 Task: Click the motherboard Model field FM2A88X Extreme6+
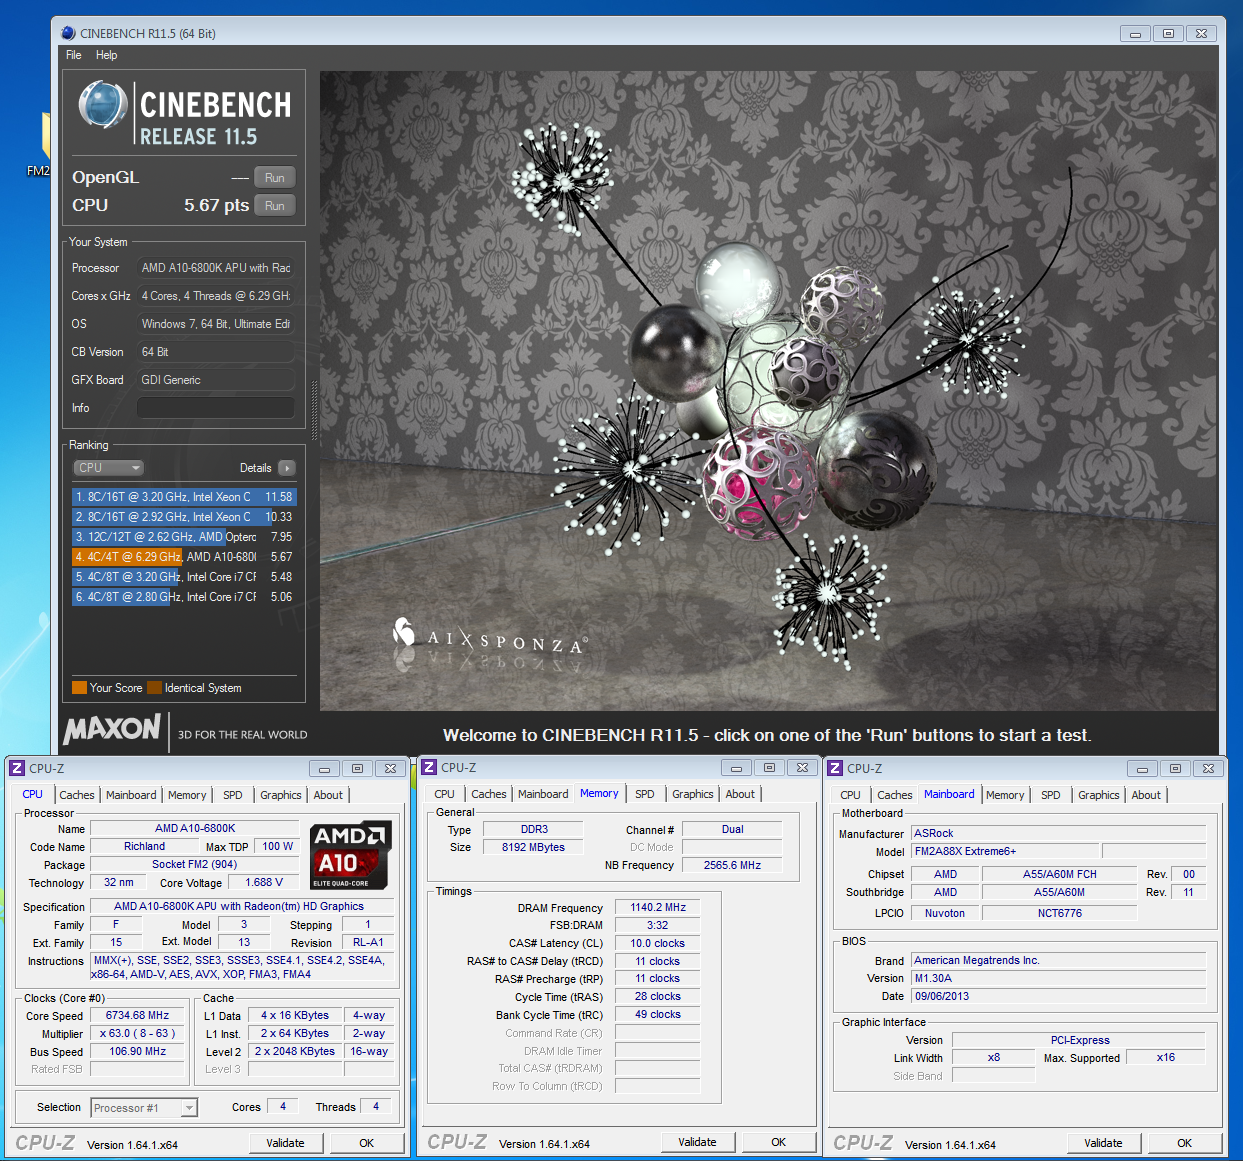pyautogui.click(x=1005, y=851)
